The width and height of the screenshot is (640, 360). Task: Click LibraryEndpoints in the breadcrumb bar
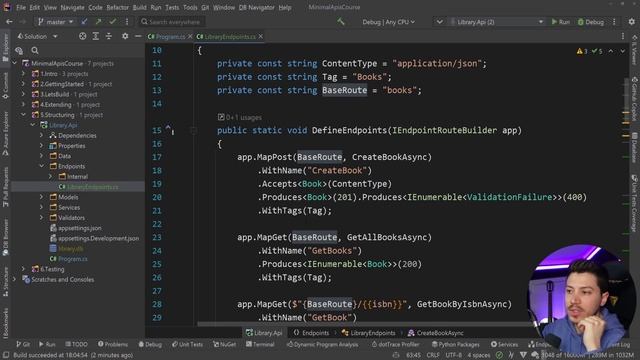(x=369, y=333)
